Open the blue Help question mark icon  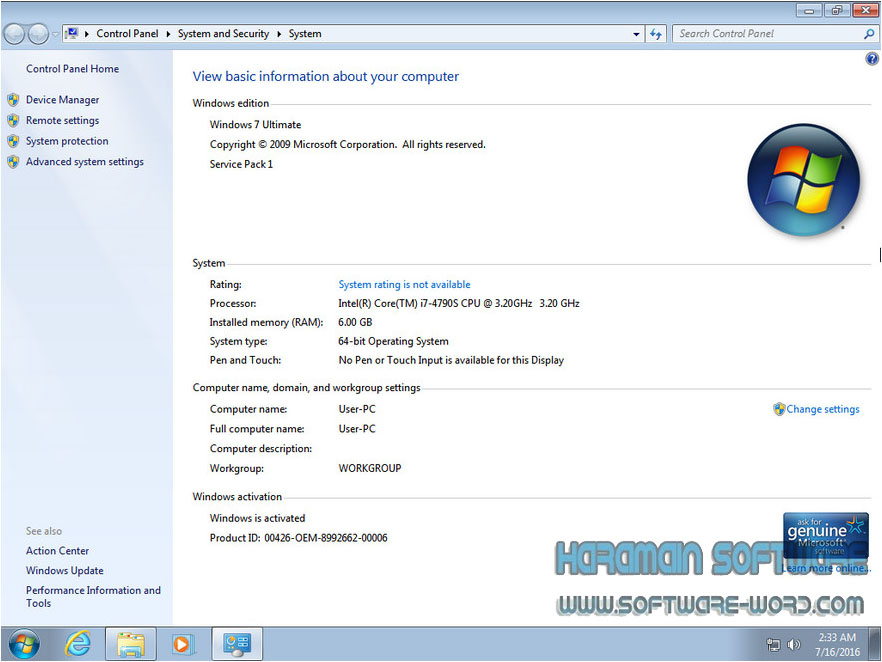[872, 58]
